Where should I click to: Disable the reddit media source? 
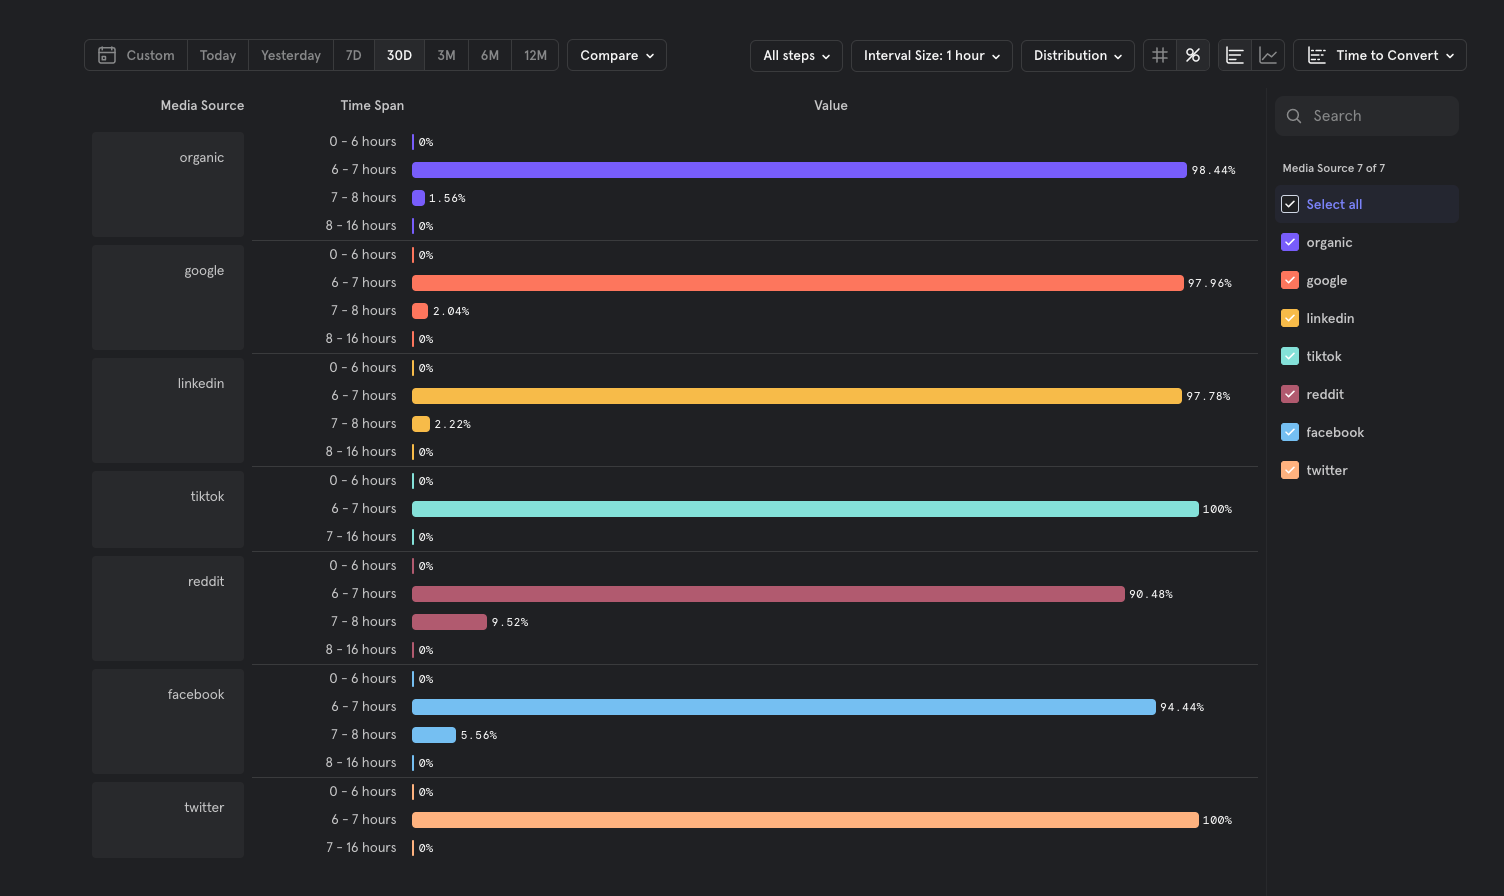tap(1290, 394)
